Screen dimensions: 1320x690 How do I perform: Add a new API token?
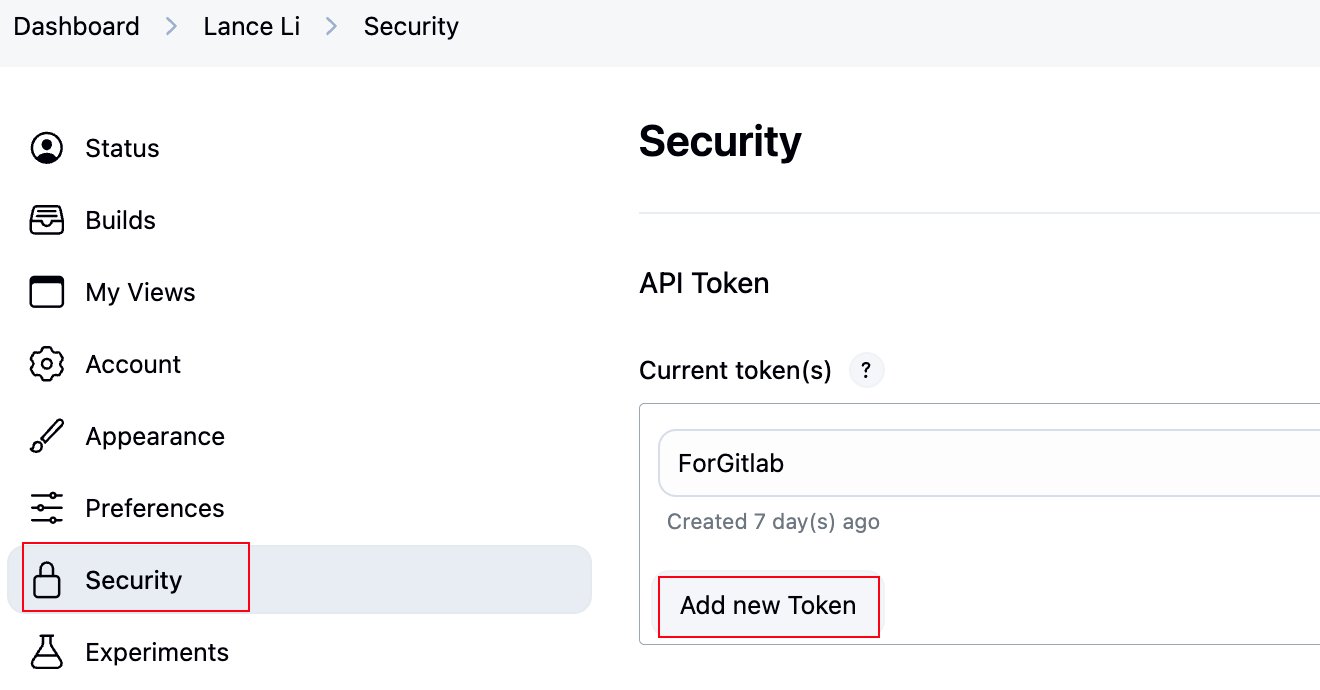pos(768,605)
